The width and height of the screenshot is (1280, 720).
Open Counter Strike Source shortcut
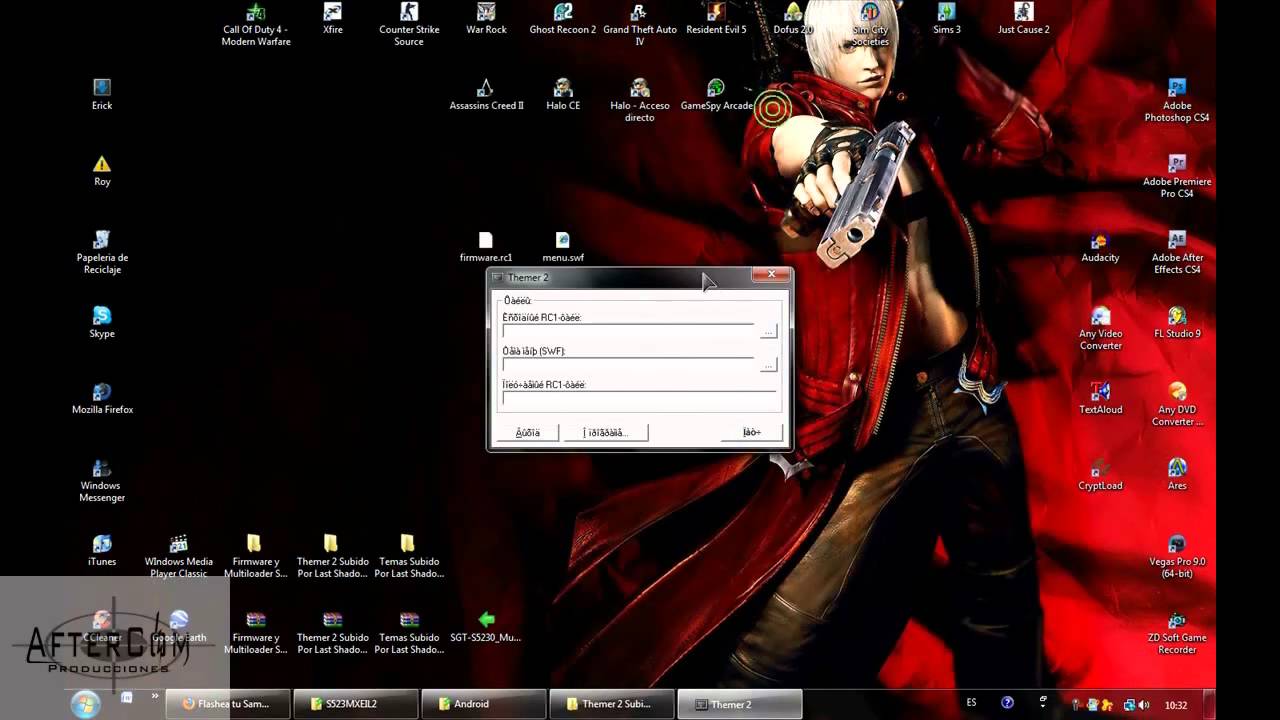(x=409, y=24)
